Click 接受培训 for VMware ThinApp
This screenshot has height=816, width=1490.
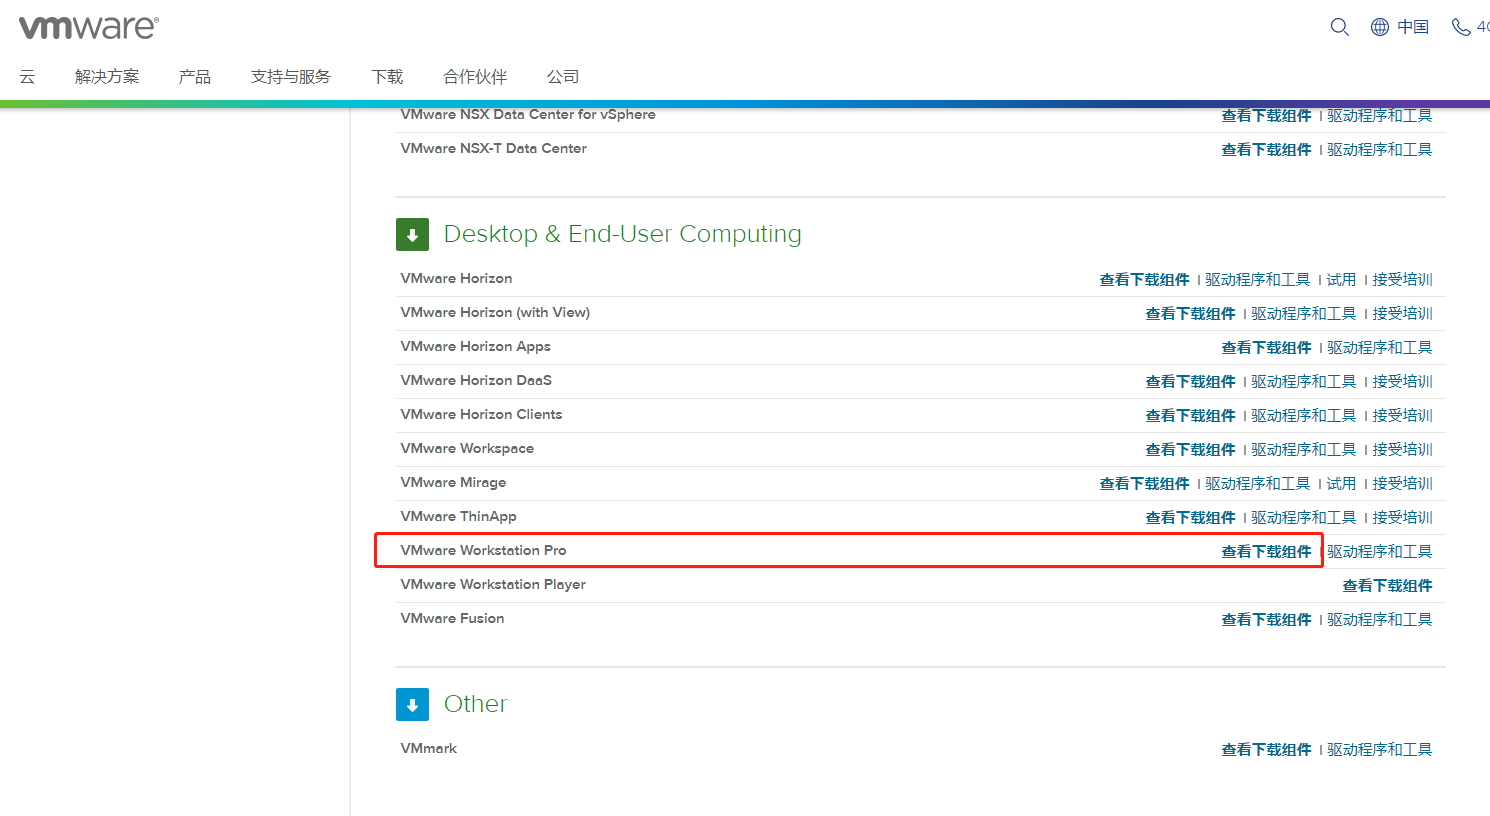tap(1402, 517)
